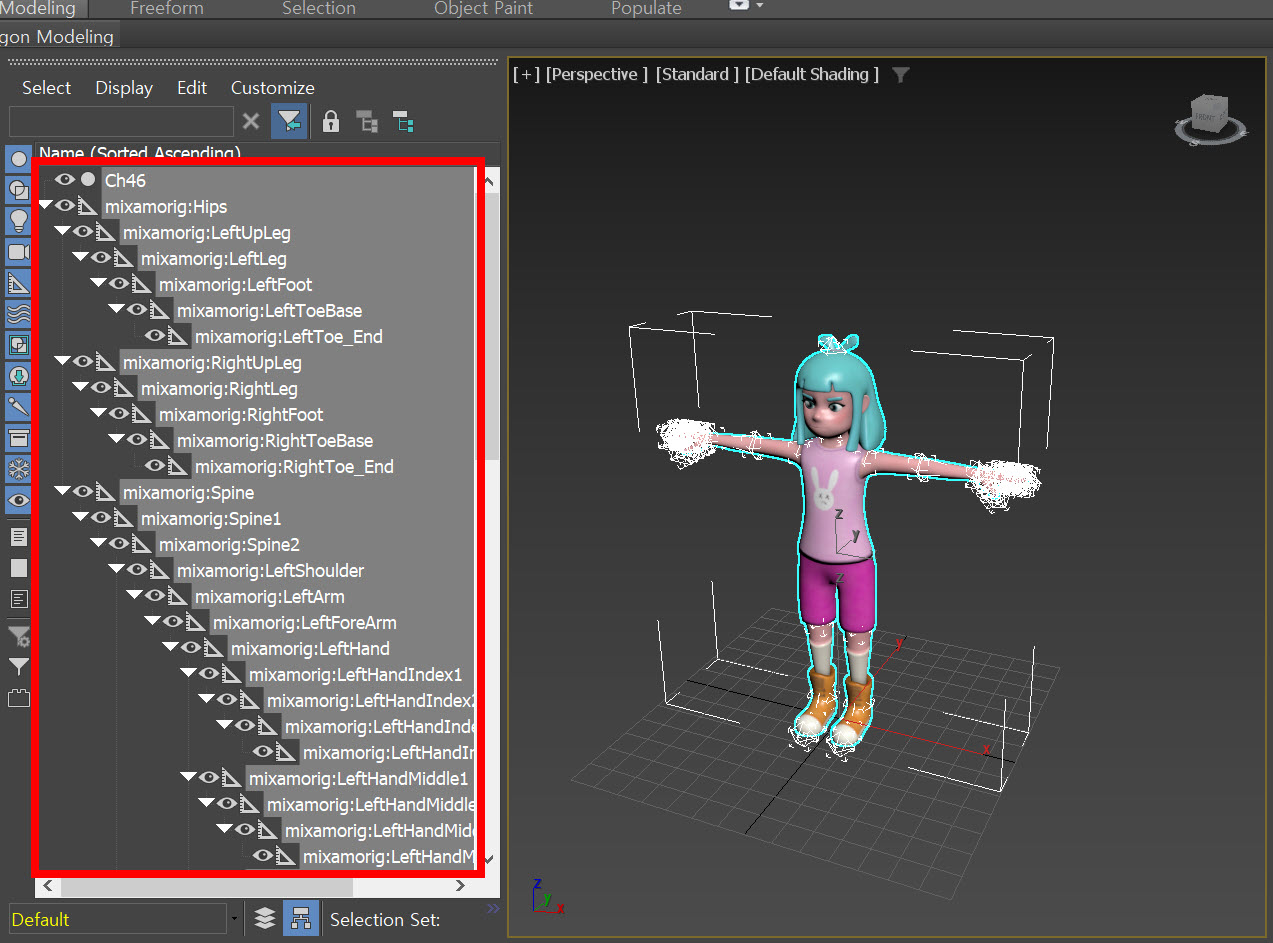Click [Standard] viewport label
Viewport: 1273px width, 943px height.
(697, 74)
